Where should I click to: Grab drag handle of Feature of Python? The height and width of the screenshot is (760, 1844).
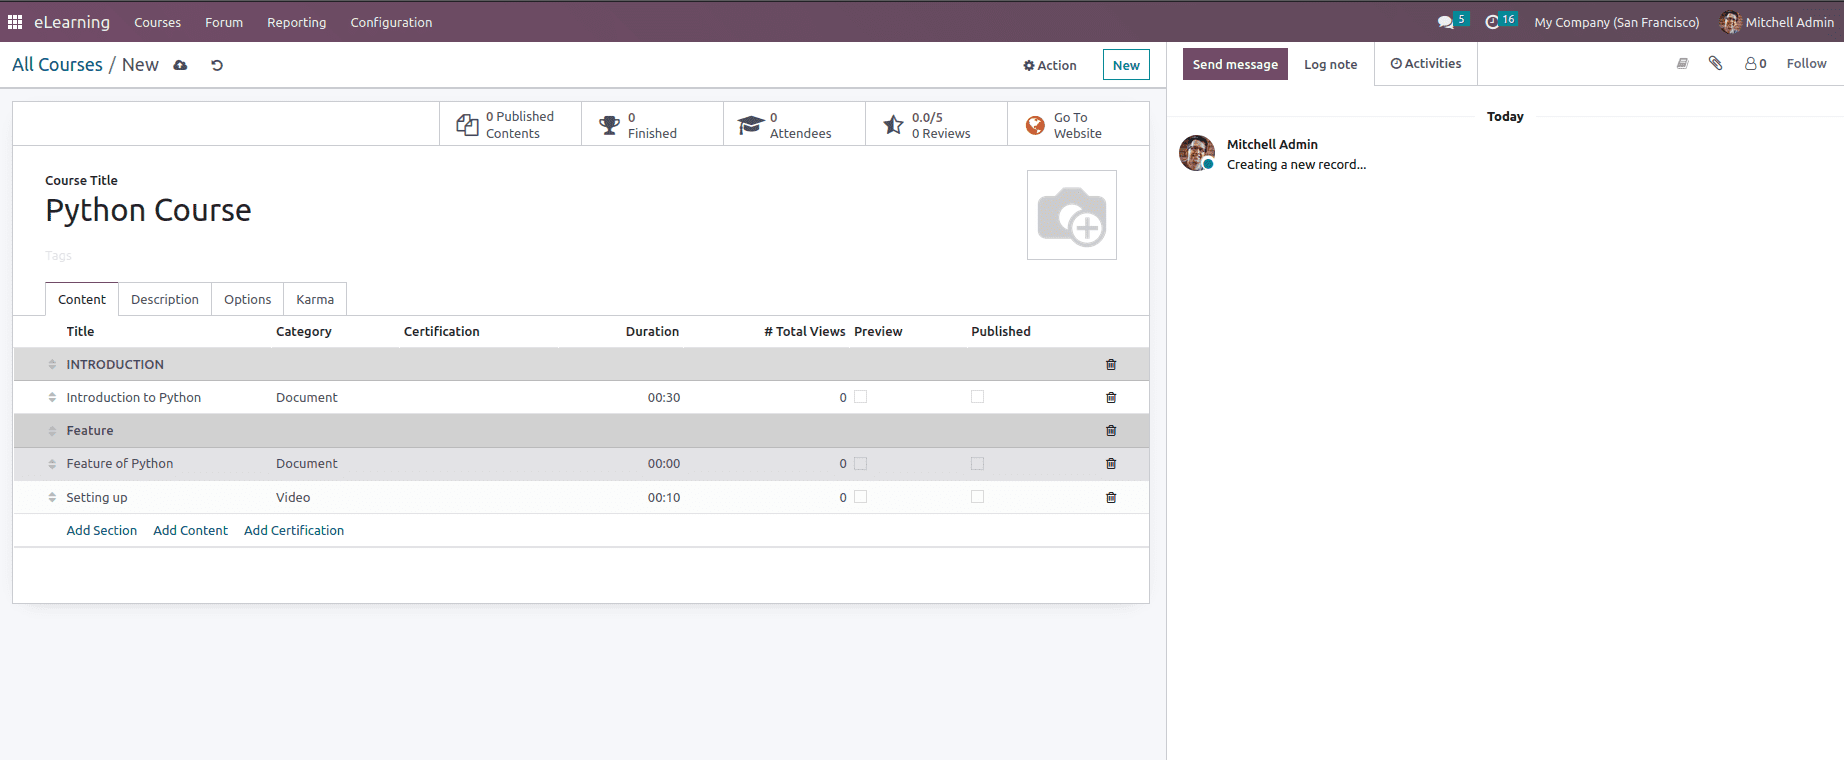[x=52, y=464]
